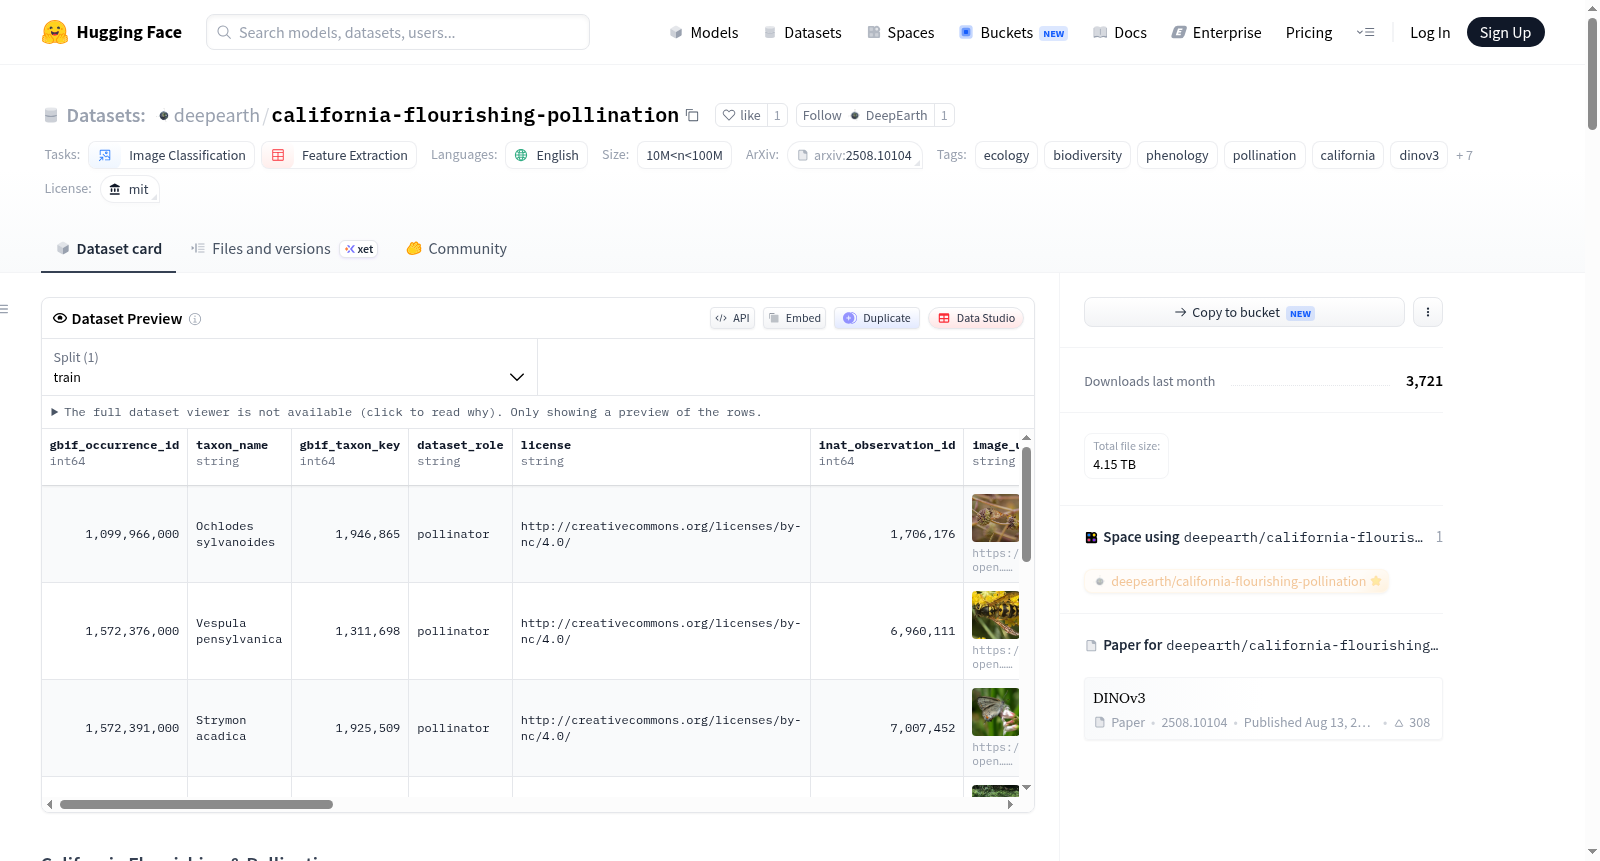This screenshot has height=861, width=1600.
Task: Select the dinov3 tag
Action: tap(1419, 155)
